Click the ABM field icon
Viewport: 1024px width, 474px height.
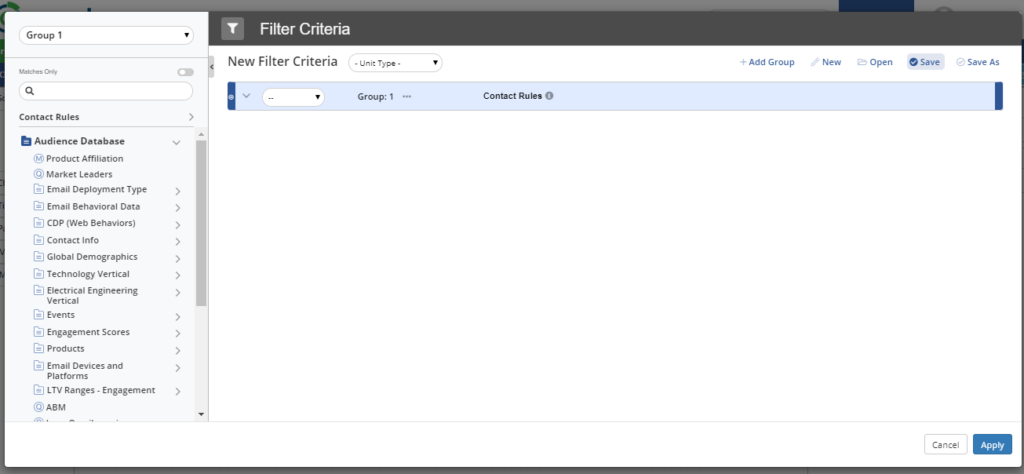pyautogui.click(x=39, y=407)
